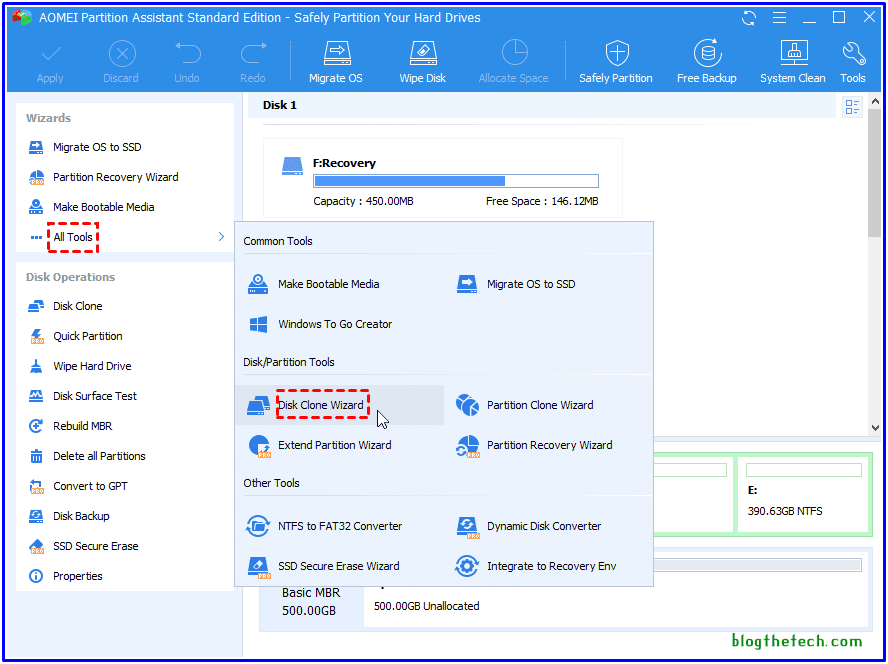Click Convert to GPT in sidebar
888x664 pixels.
coord(90,486)
